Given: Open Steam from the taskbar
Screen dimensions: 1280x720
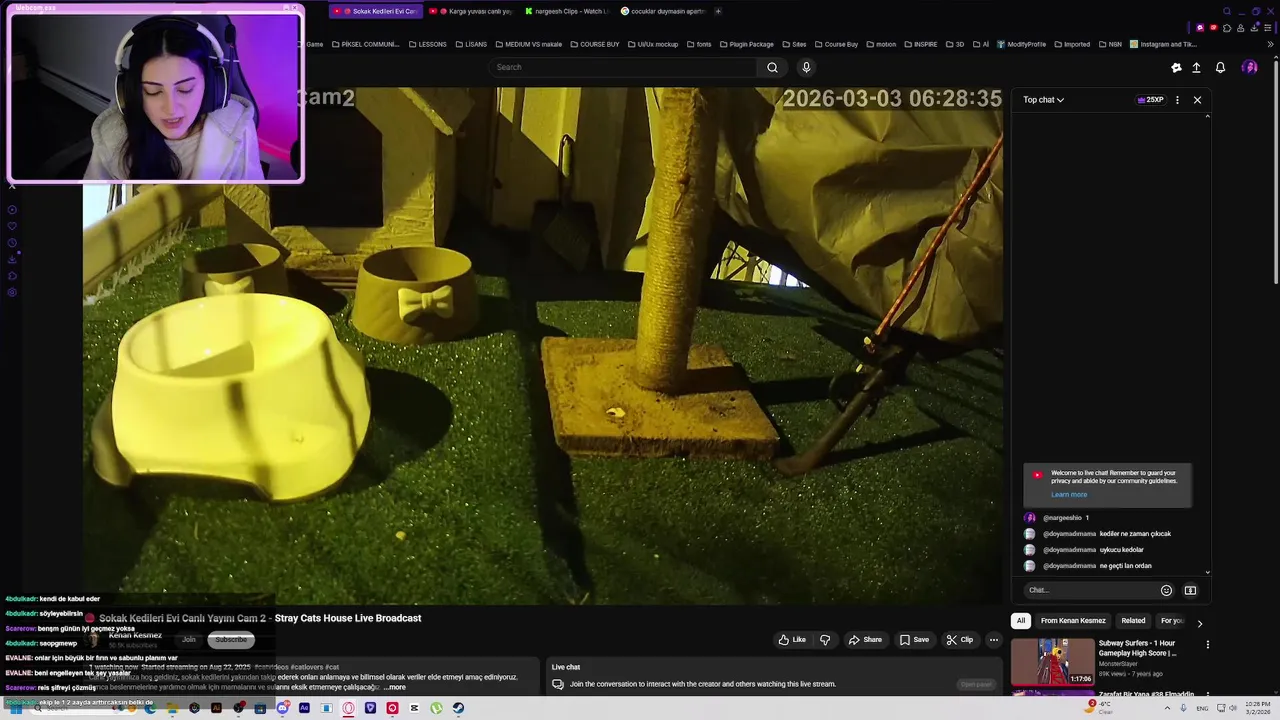Looking at the screenshot, I should pyautogui.click(x=458, y=708).
